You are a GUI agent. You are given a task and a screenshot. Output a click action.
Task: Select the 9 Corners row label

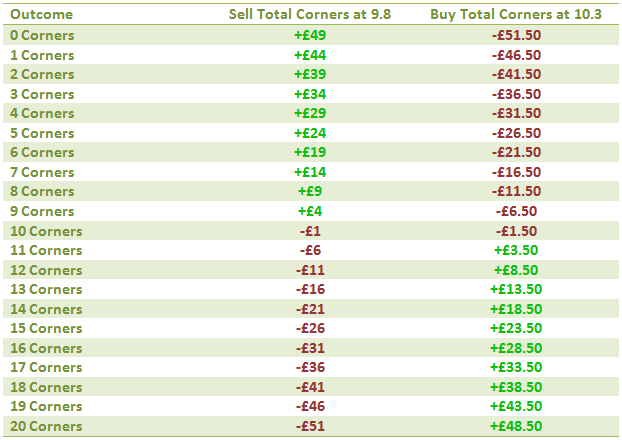click(x=42, y=211)
